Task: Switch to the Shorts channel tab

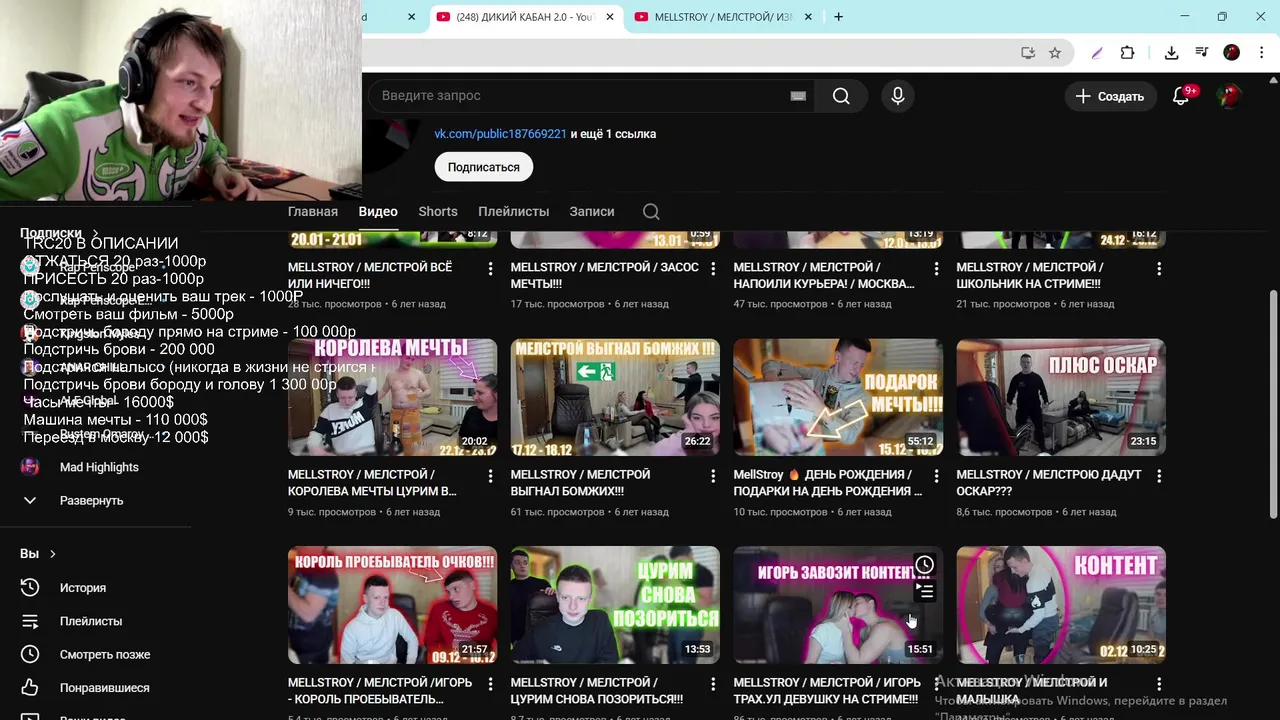Action: pyautogui.click(x=438, y=211)
